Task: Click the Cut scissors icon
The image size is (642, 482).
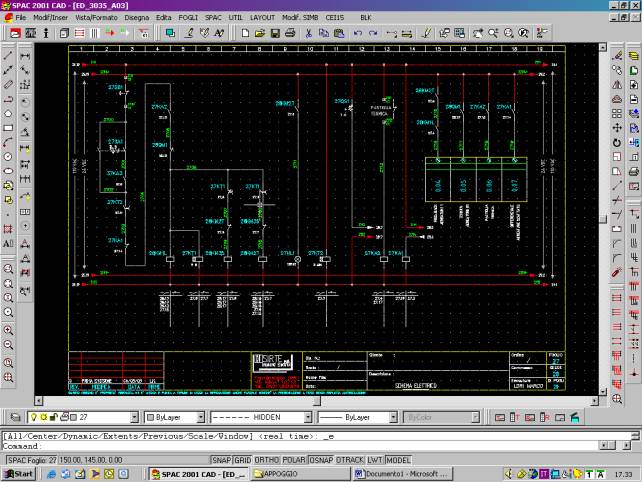Action: (309, 33)
